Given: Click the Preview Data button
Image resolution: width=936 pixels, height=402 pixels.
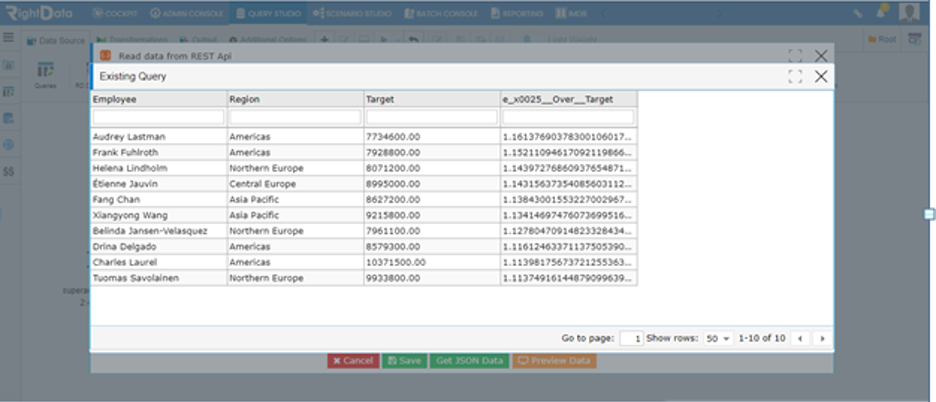Looking at the screenshot, I should pos(554,361).
